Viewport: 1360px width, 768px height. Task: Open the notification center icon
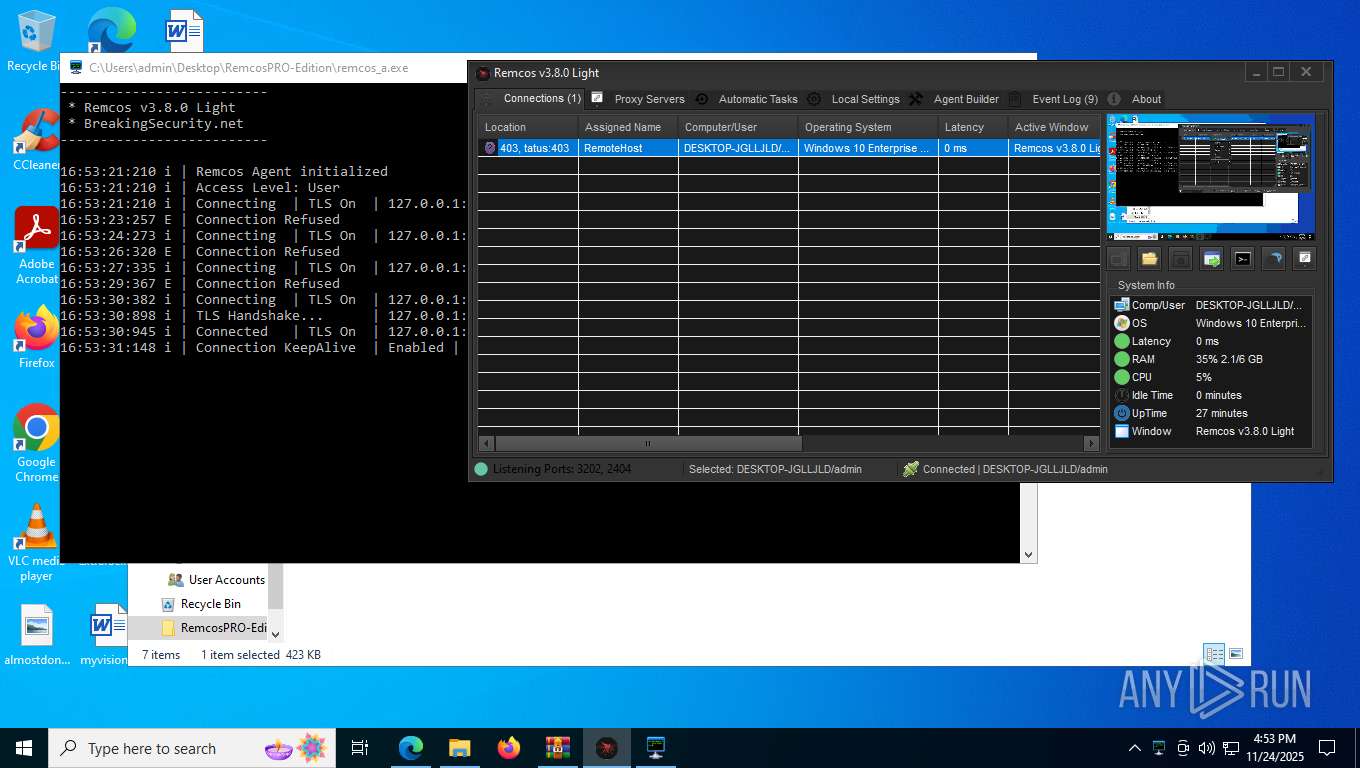pyautogui.click(x=1327, y=748)
